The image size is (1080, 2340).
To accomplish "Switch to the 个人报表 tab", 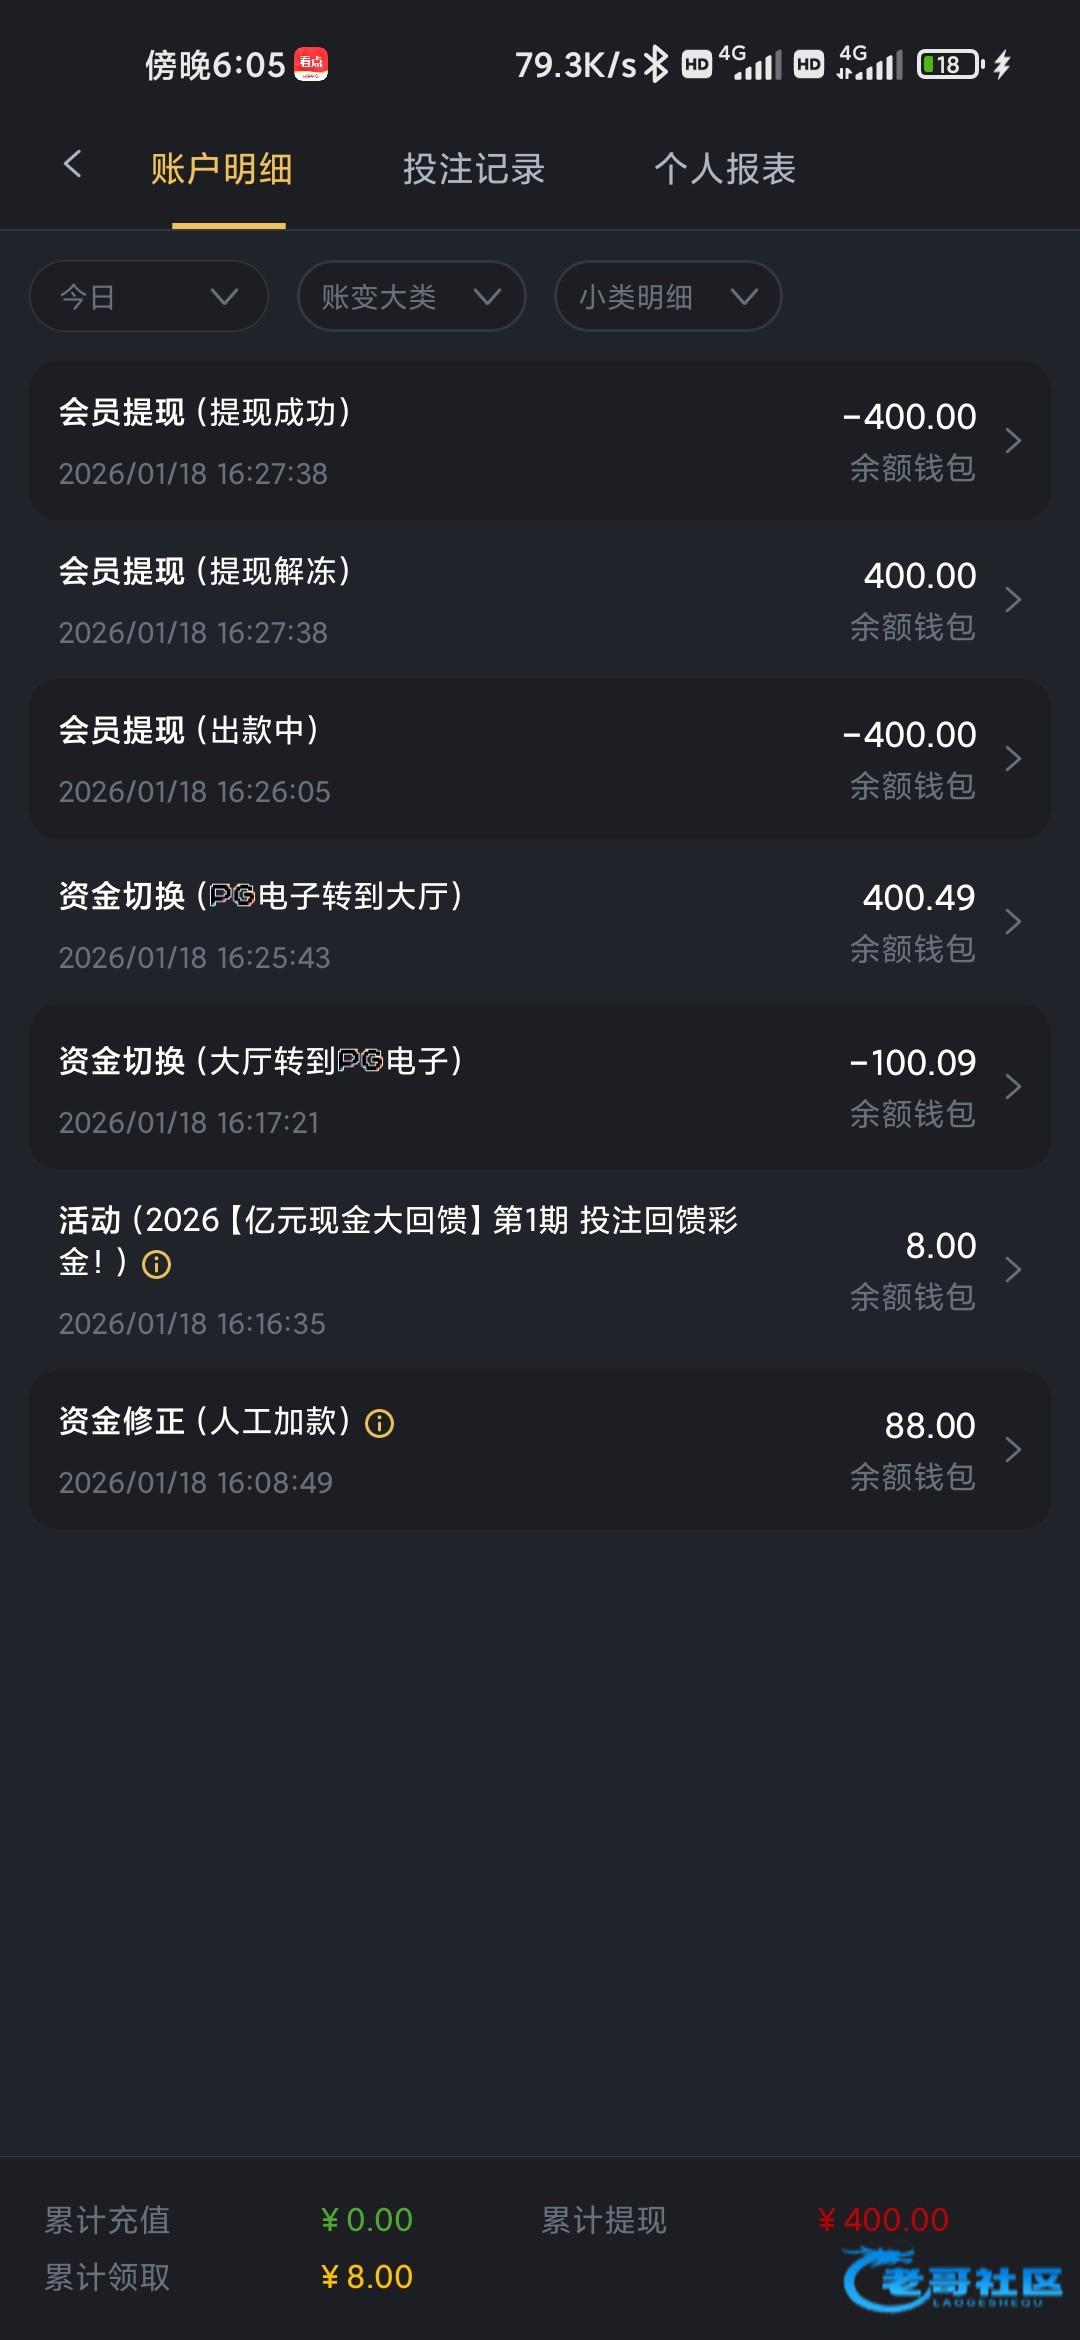I will pos(725,169).
